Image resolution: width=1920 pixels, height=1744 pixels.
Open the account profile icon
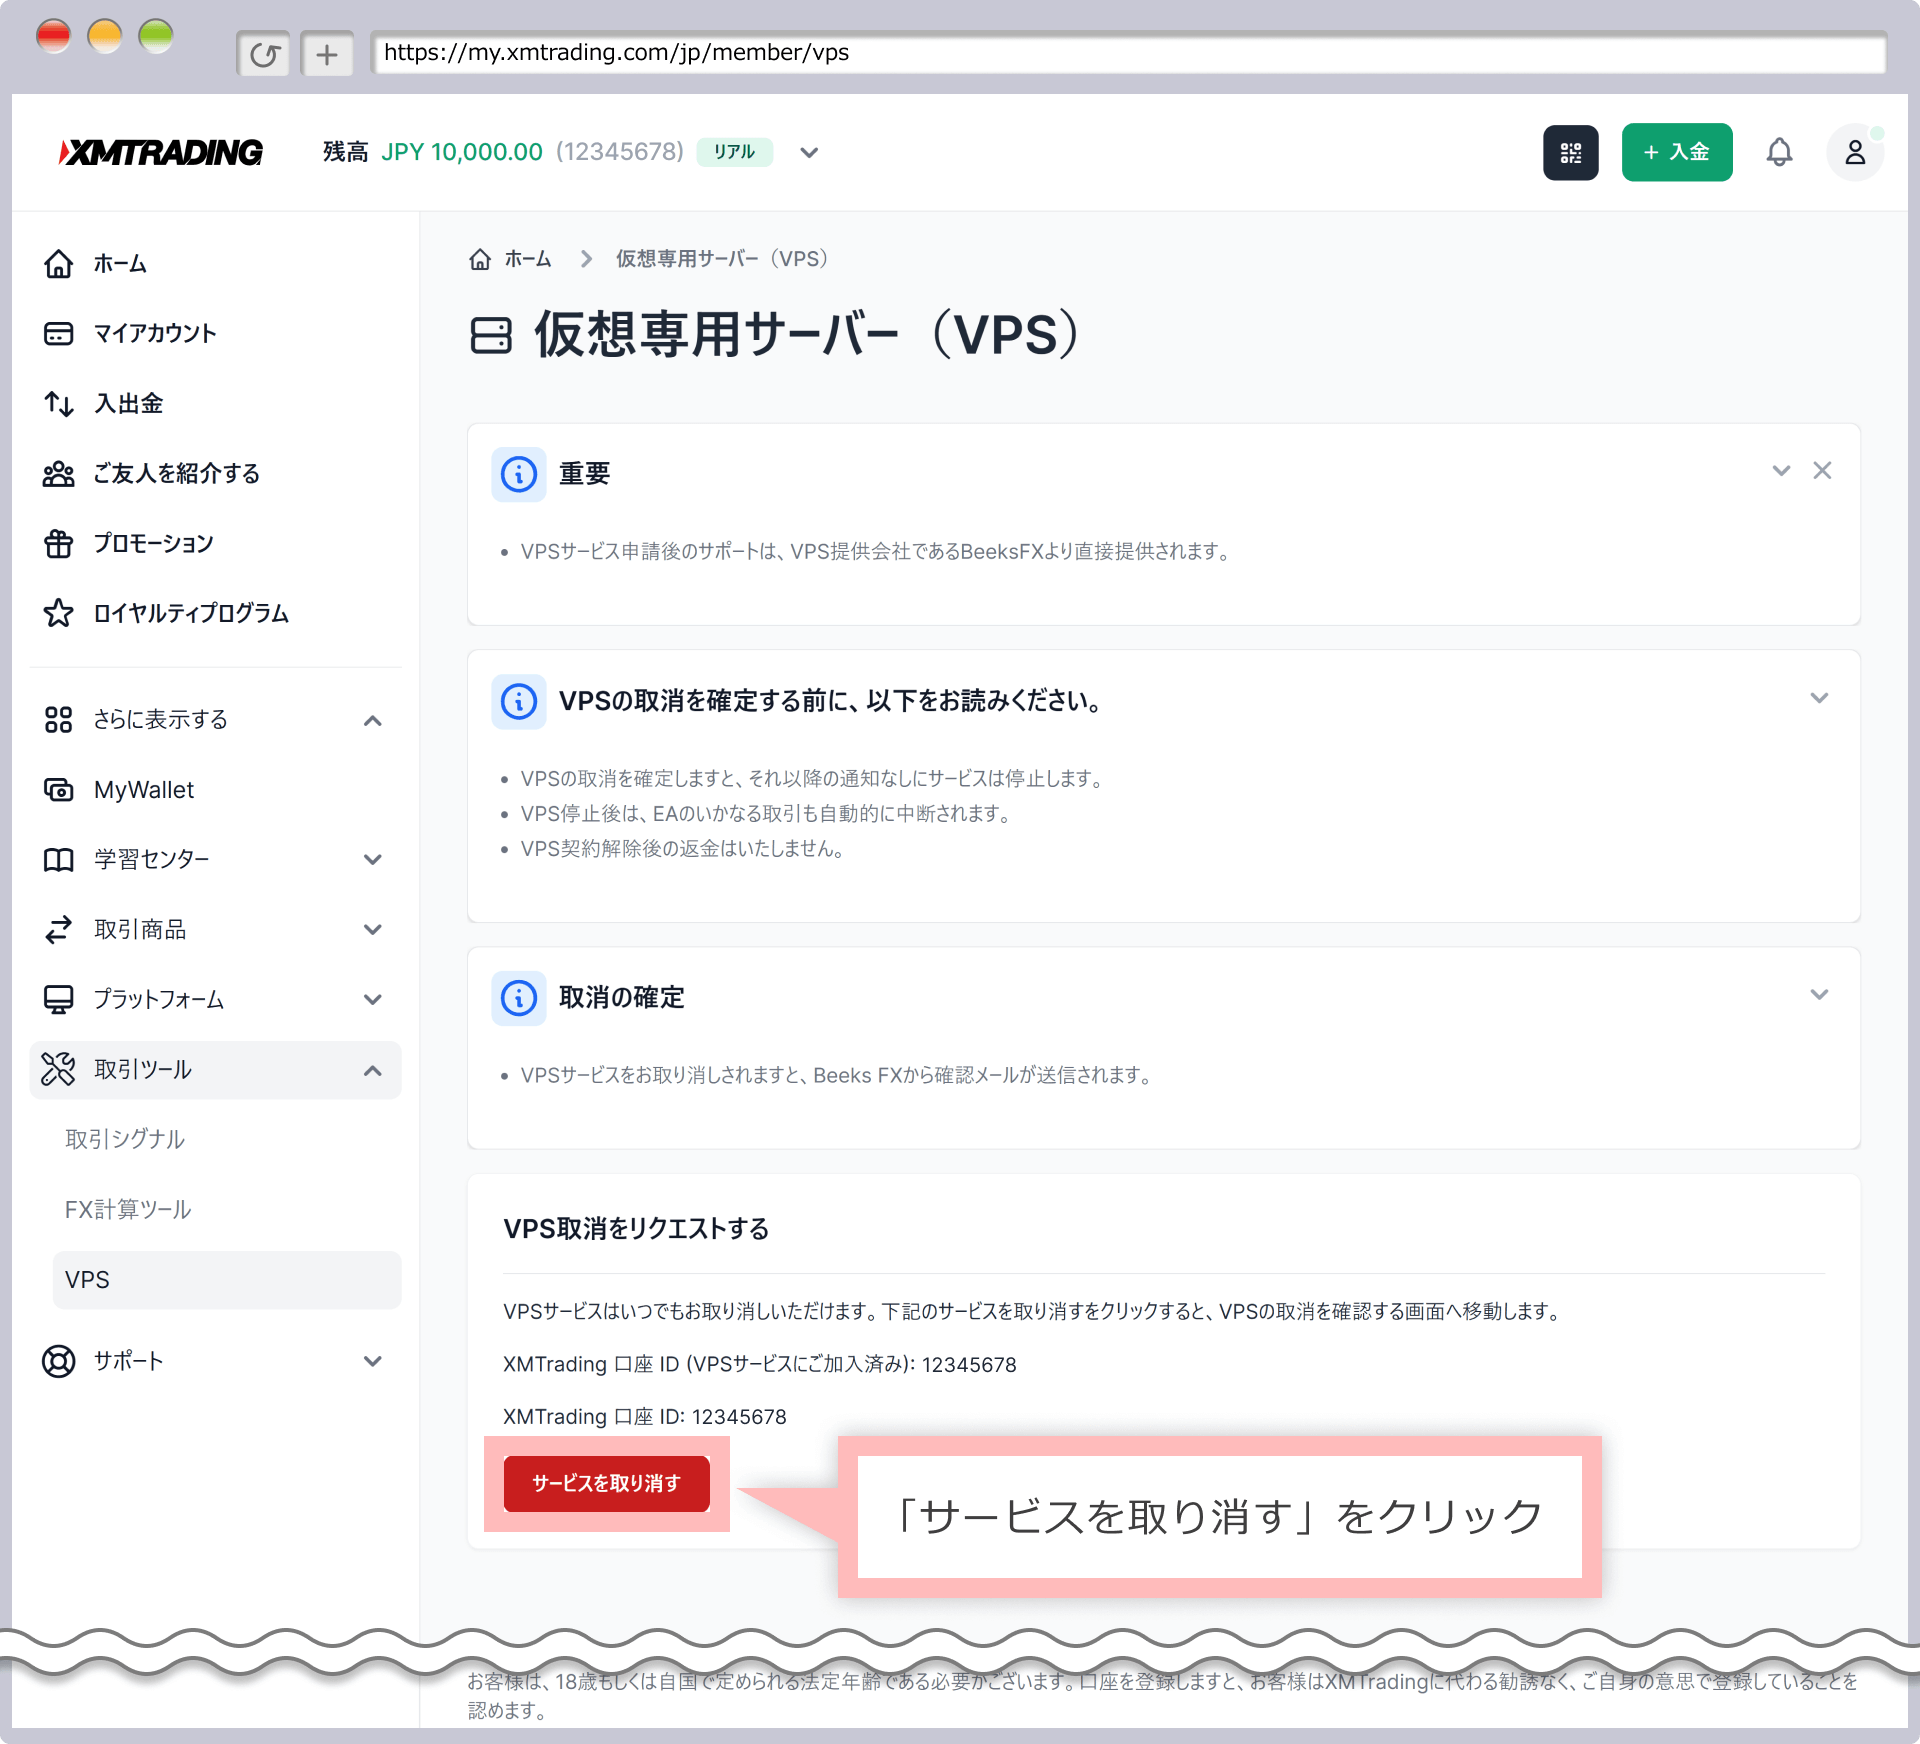click(1855, 152)
